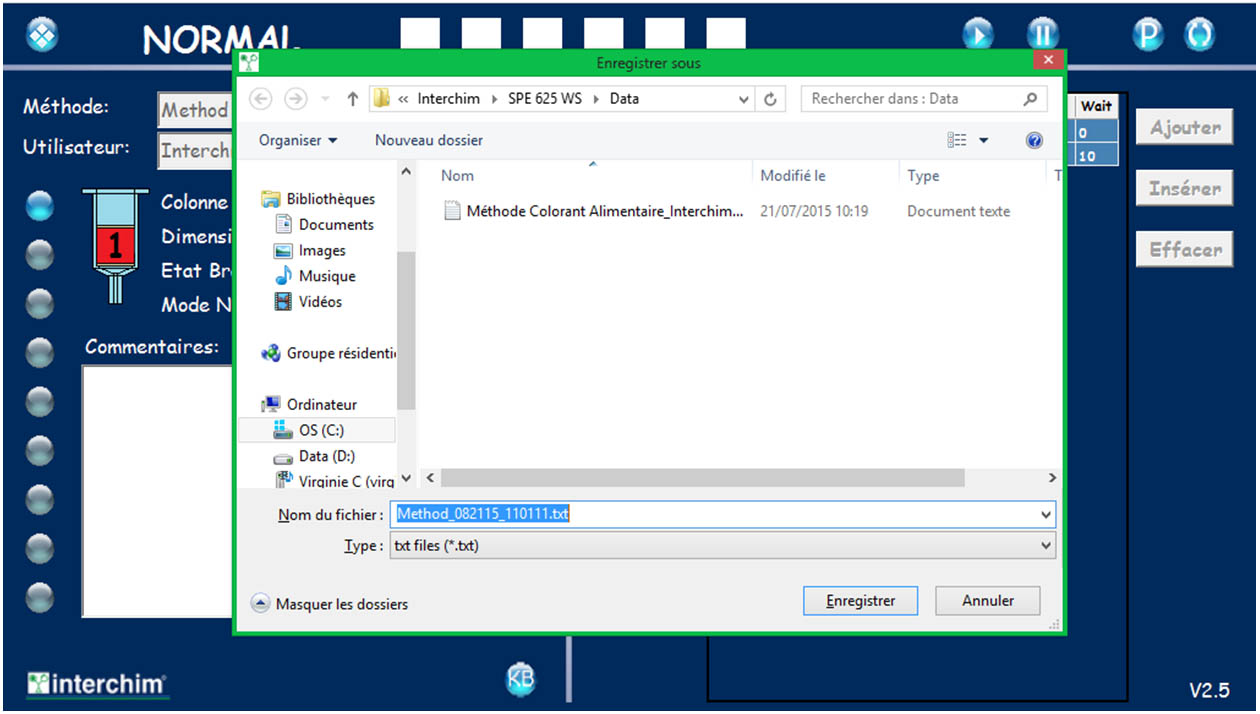Viewport: 1260px width, 714px height.
Task: Click the pause icon in Interchim header
Action: tap(1042, 35)
